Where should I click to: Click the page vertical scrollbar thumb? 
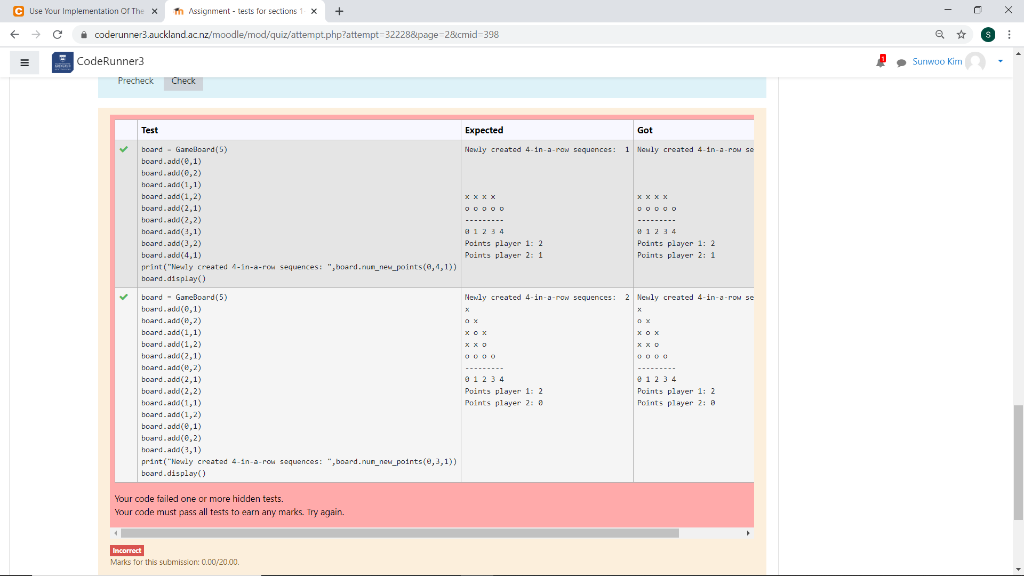[x=1017, y=462]
